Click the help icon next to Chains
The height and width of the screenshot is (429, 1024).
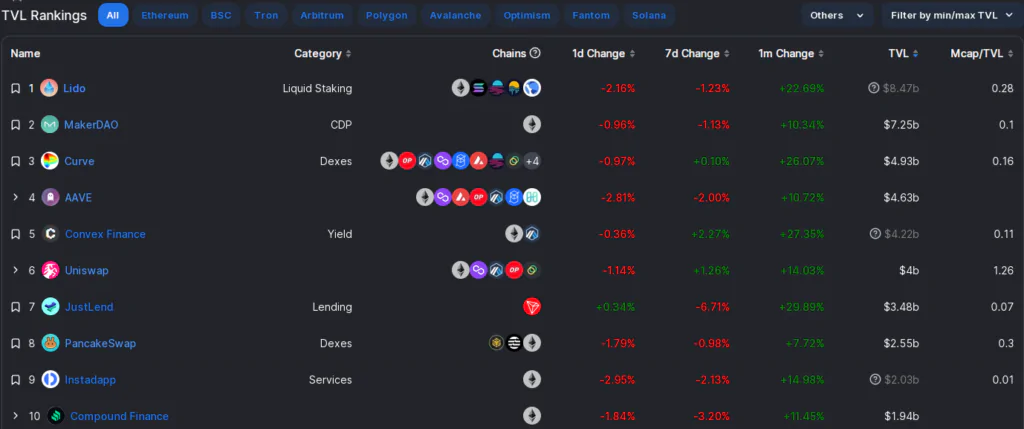point(535,53)
